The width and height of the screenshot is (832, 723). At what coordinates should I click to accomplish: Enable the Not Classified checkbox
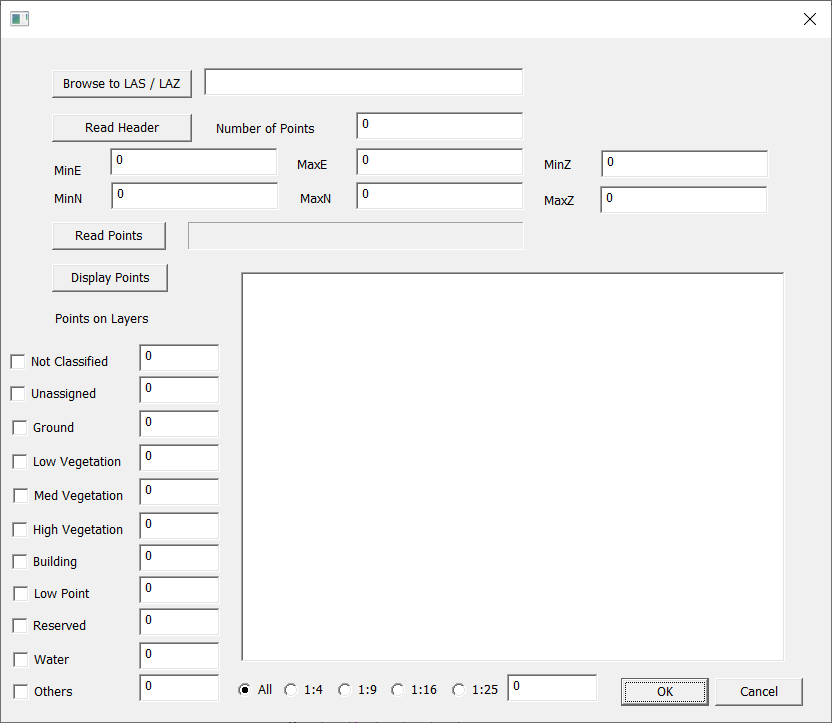tap(18, 362)
